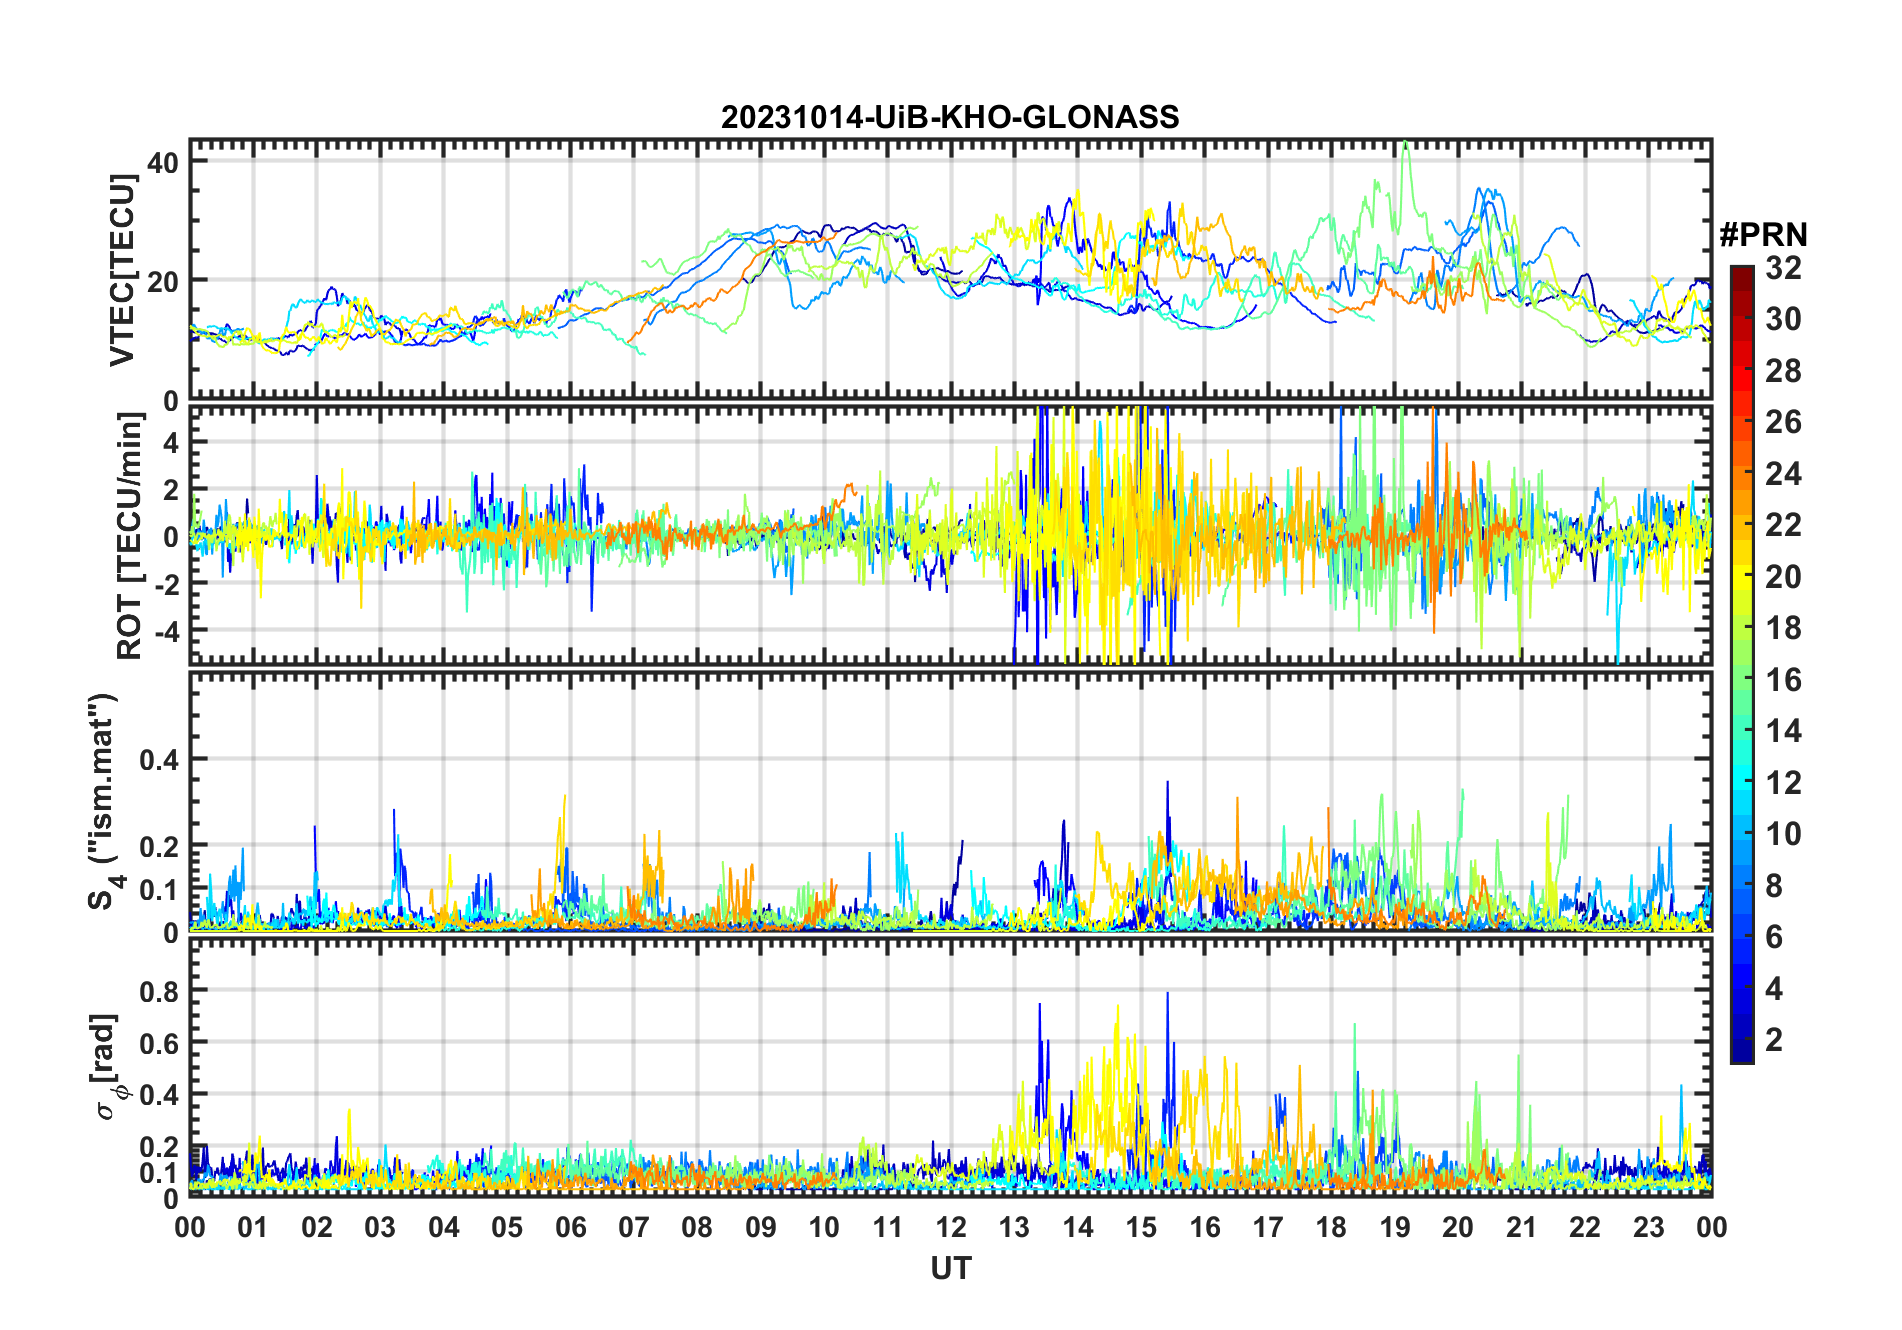This screenshot has height=1330, width=1902.
Task: Select colorbar tick label 14
Action: [1783, 731]
